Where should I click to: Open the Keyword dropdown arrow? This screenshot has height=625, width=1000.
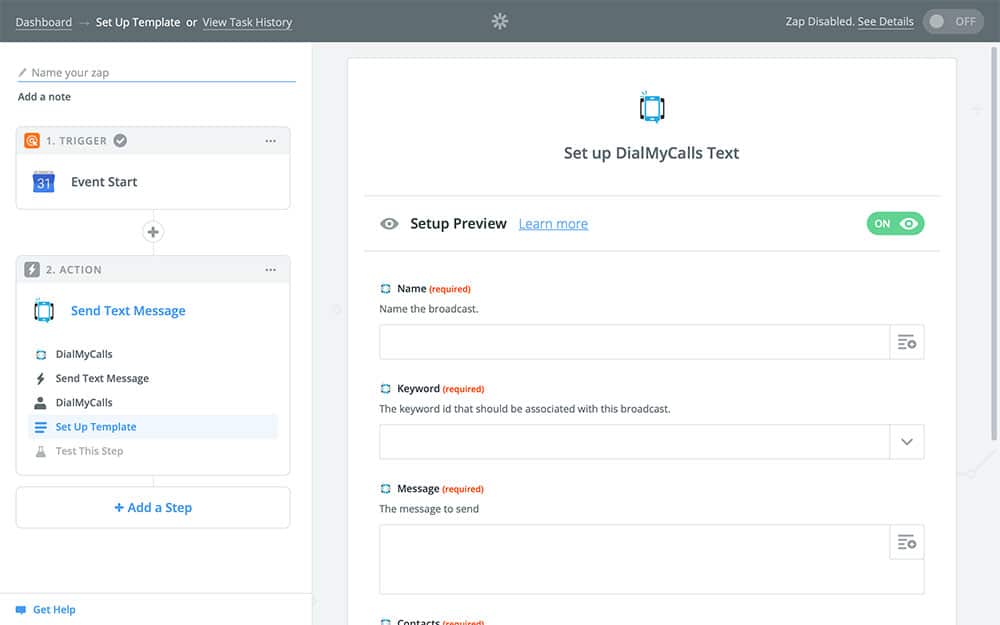pyautogui.click(x=907, y=442)
